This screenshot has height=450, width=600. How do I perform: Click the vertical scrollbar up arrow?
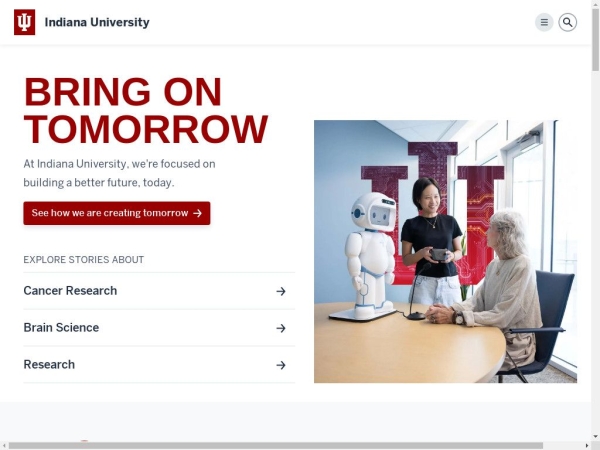point(595,3)
